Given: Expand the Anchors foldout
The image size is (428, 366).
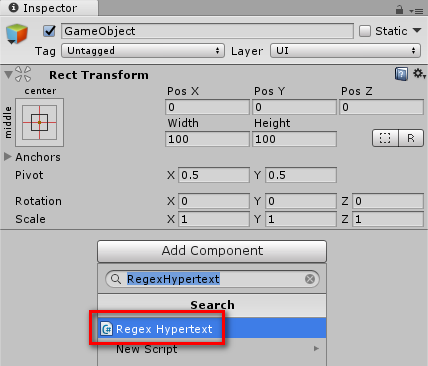Looking at the screenshot, I should 8,156.
